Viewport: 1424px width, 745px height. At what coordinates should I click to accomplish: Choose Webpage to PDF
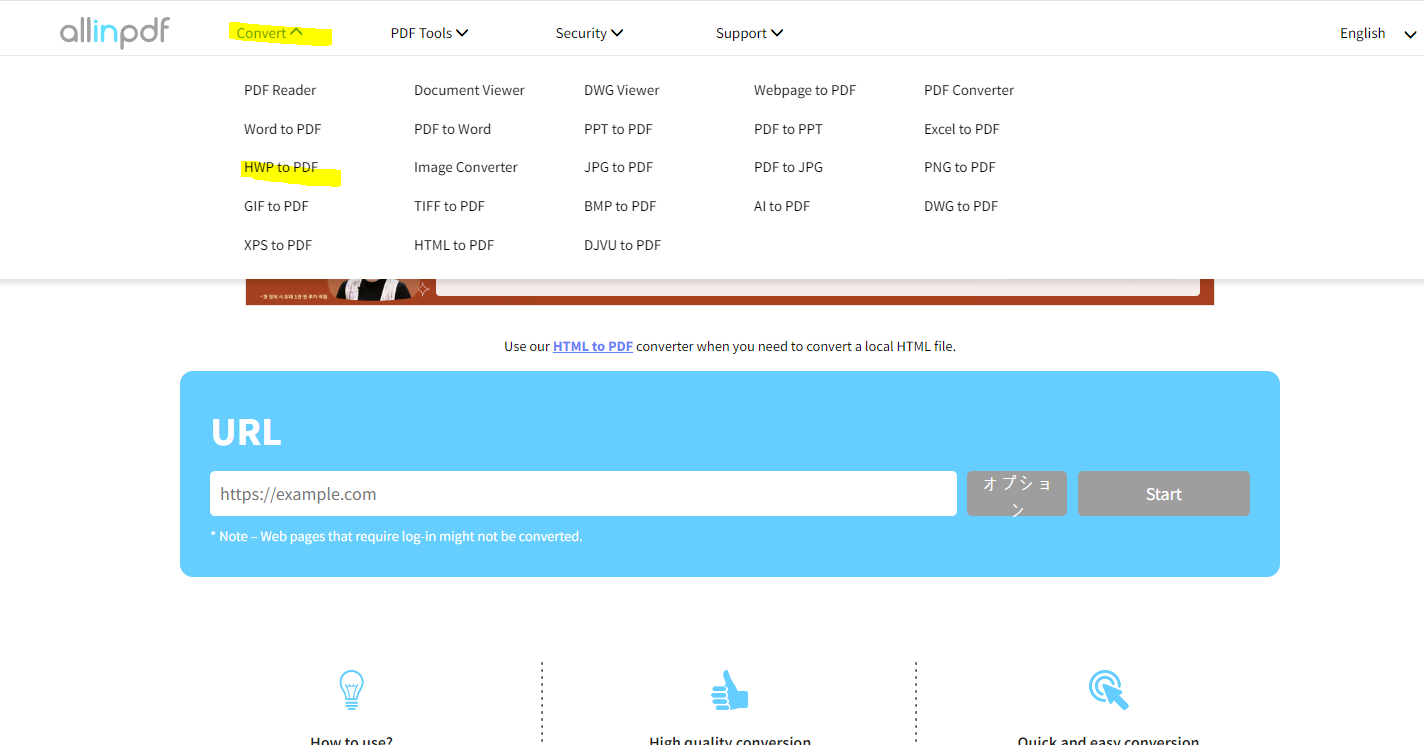(804, 89)
